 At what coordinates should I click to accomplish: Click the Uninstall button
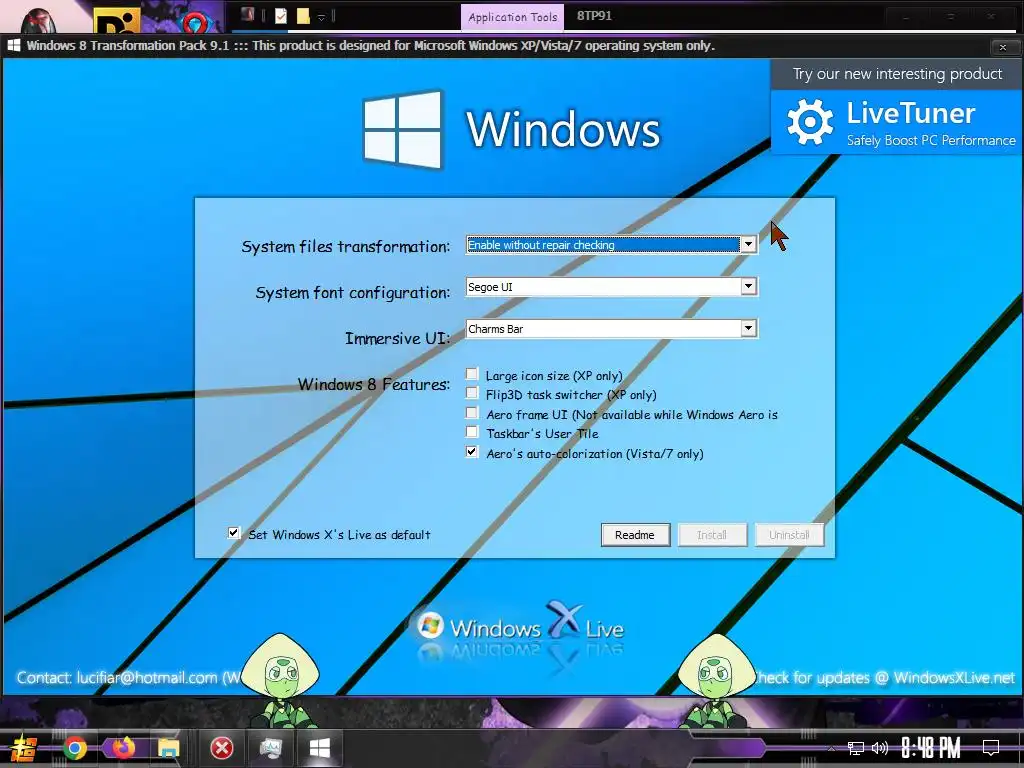pos(789,535)
